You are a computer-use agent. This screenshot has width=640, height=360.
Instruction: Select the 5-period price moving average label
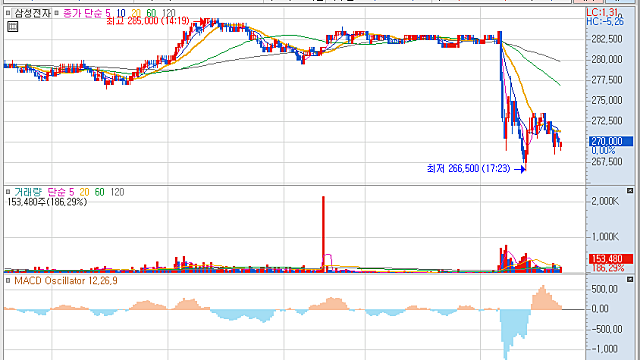click(x=108, y=13)
